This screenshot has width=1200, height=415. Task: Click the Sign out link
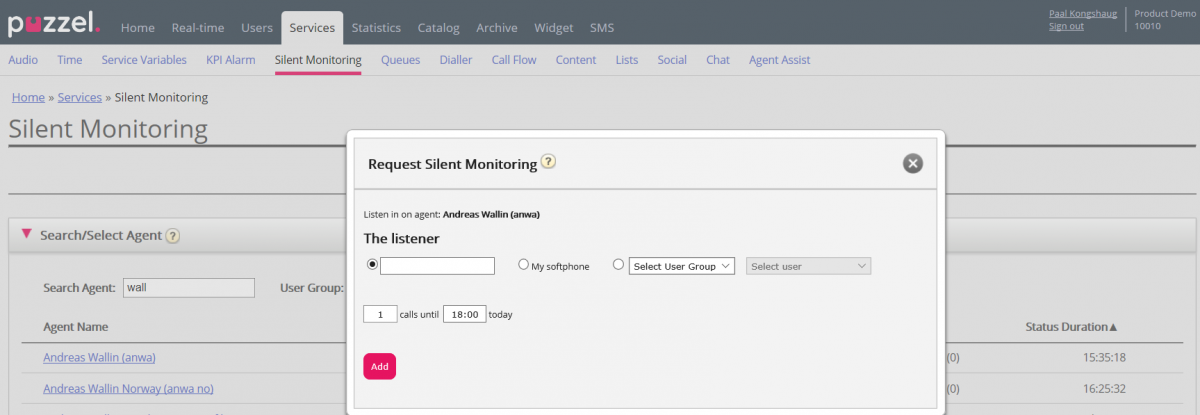1066,26
